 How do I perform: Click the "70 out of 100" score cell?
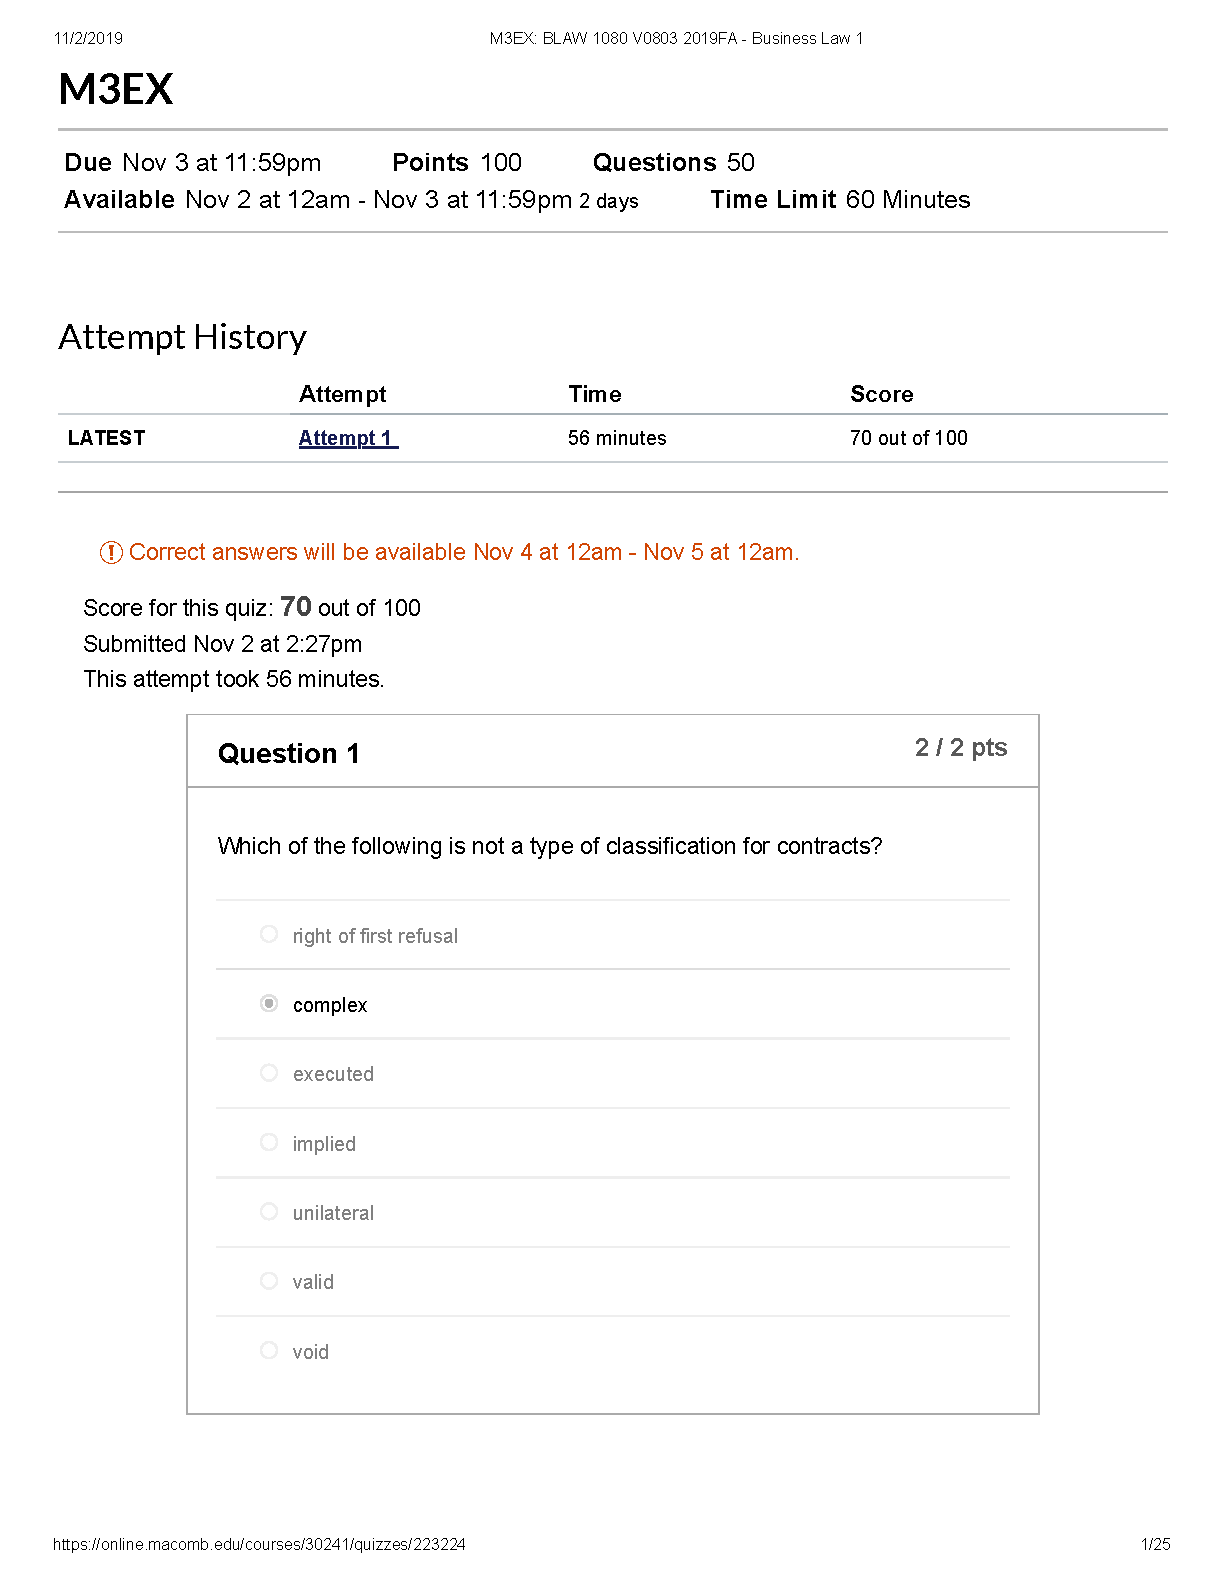908,438
